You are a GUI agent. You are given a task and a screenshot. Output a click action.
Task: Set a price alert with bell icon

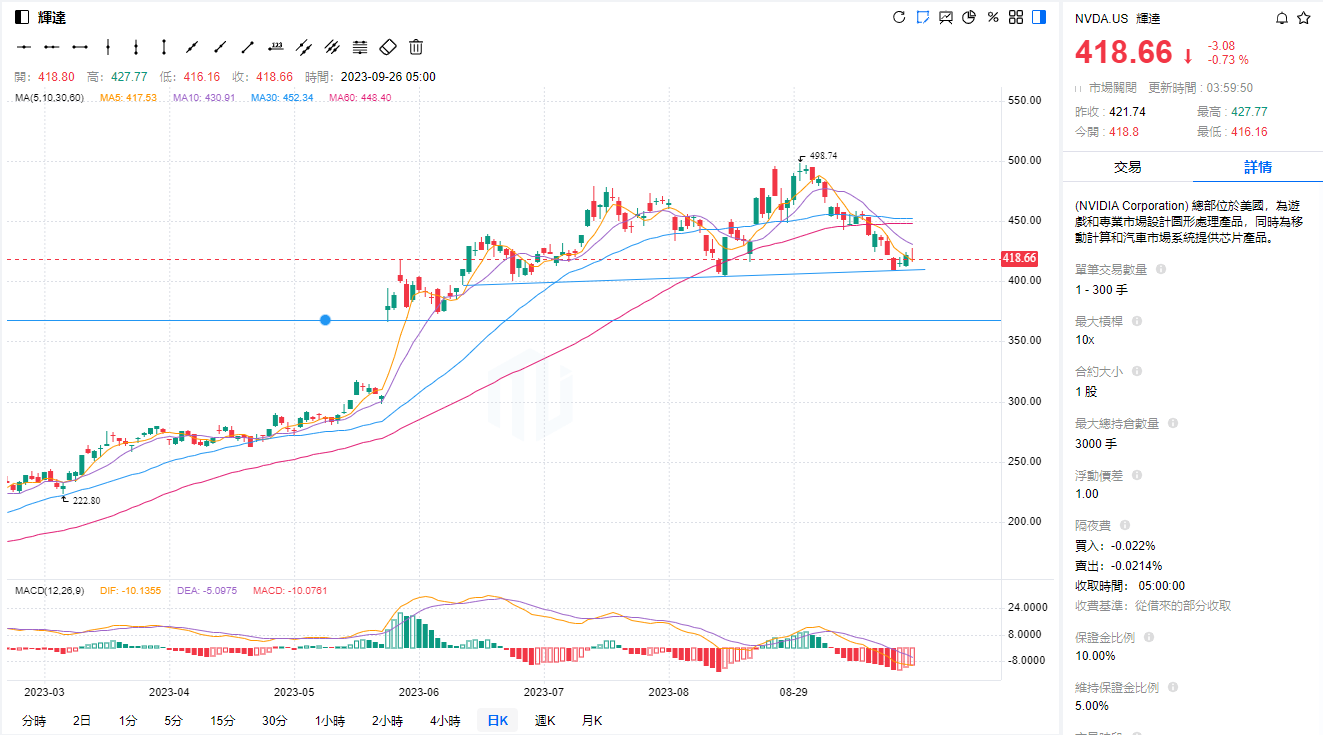tap(1282, 18)
